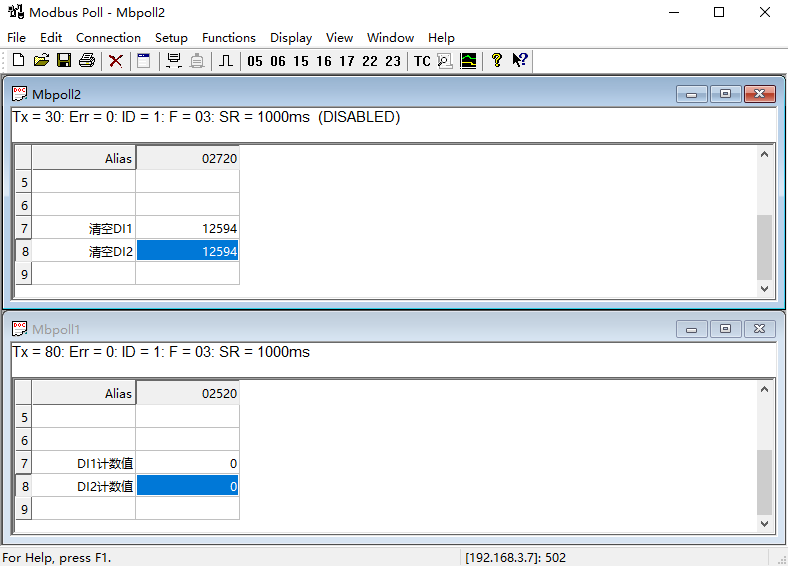This screenshot has width=788, height=566.
Task: Click the function 05 toolbar button
Action: (x=255, y=61)
